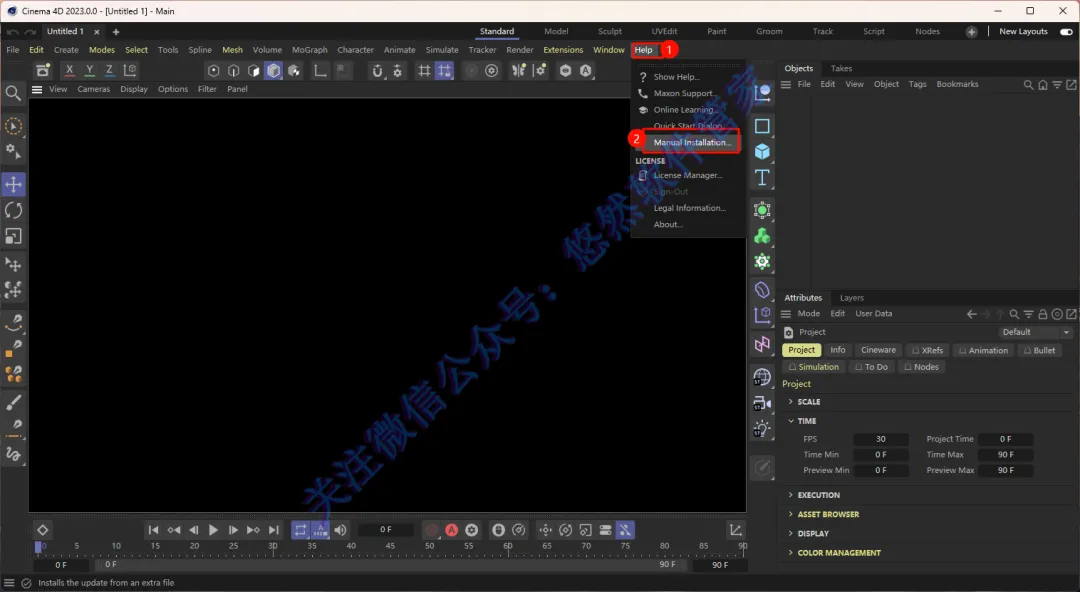Play the animation forward
The width and height of the screenshot is (1080, 592).
click(214, 530)
